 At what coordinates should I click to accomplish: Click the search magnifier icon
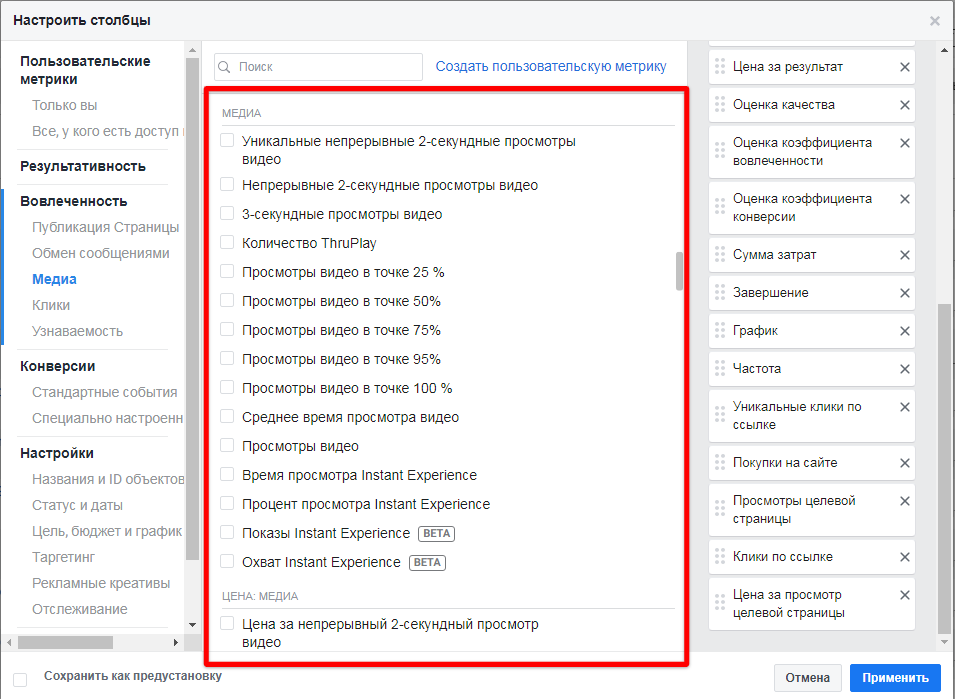click(x=226, y=67)
